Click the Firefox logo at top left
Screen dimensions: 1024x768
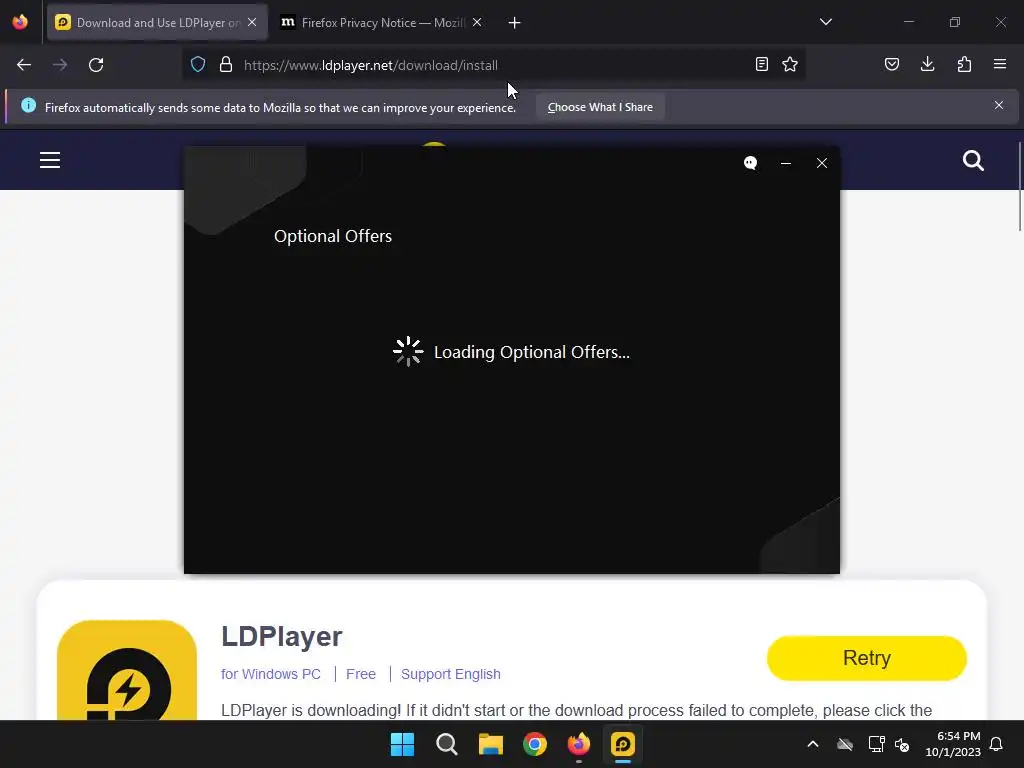[20, 22]
